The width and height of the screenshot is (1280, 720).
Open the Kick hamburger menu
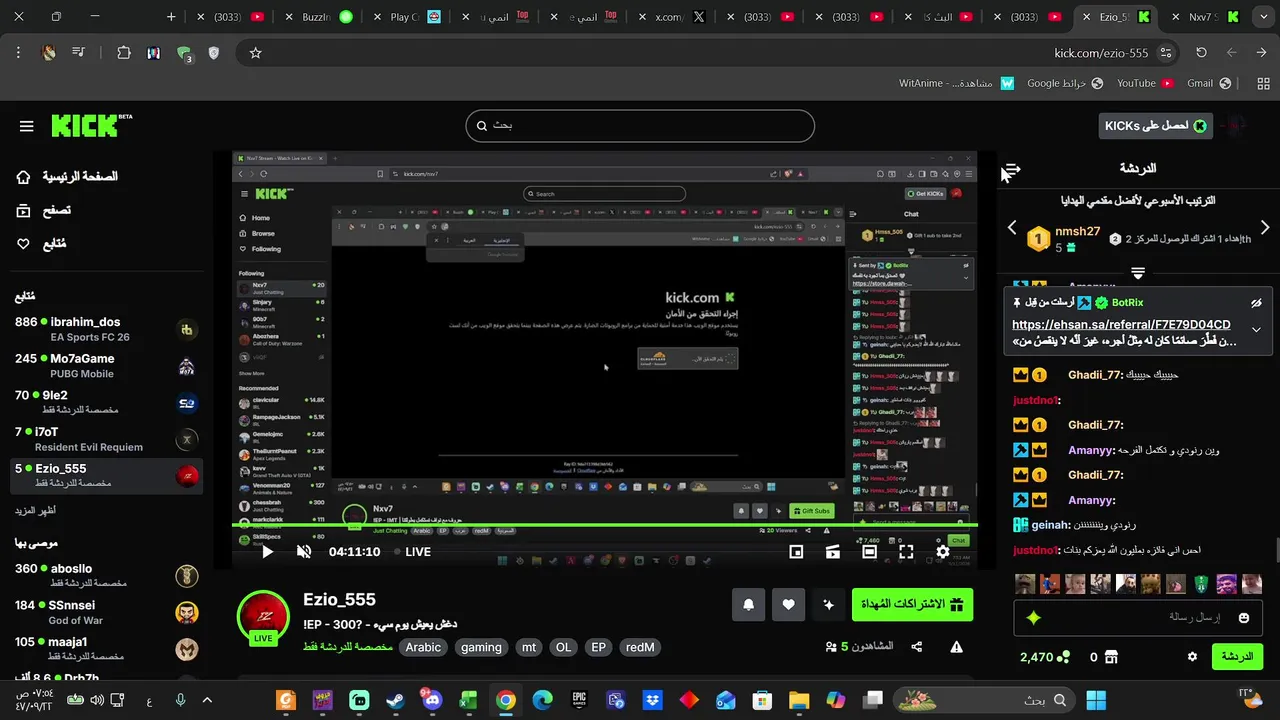[x=27, y=126]
